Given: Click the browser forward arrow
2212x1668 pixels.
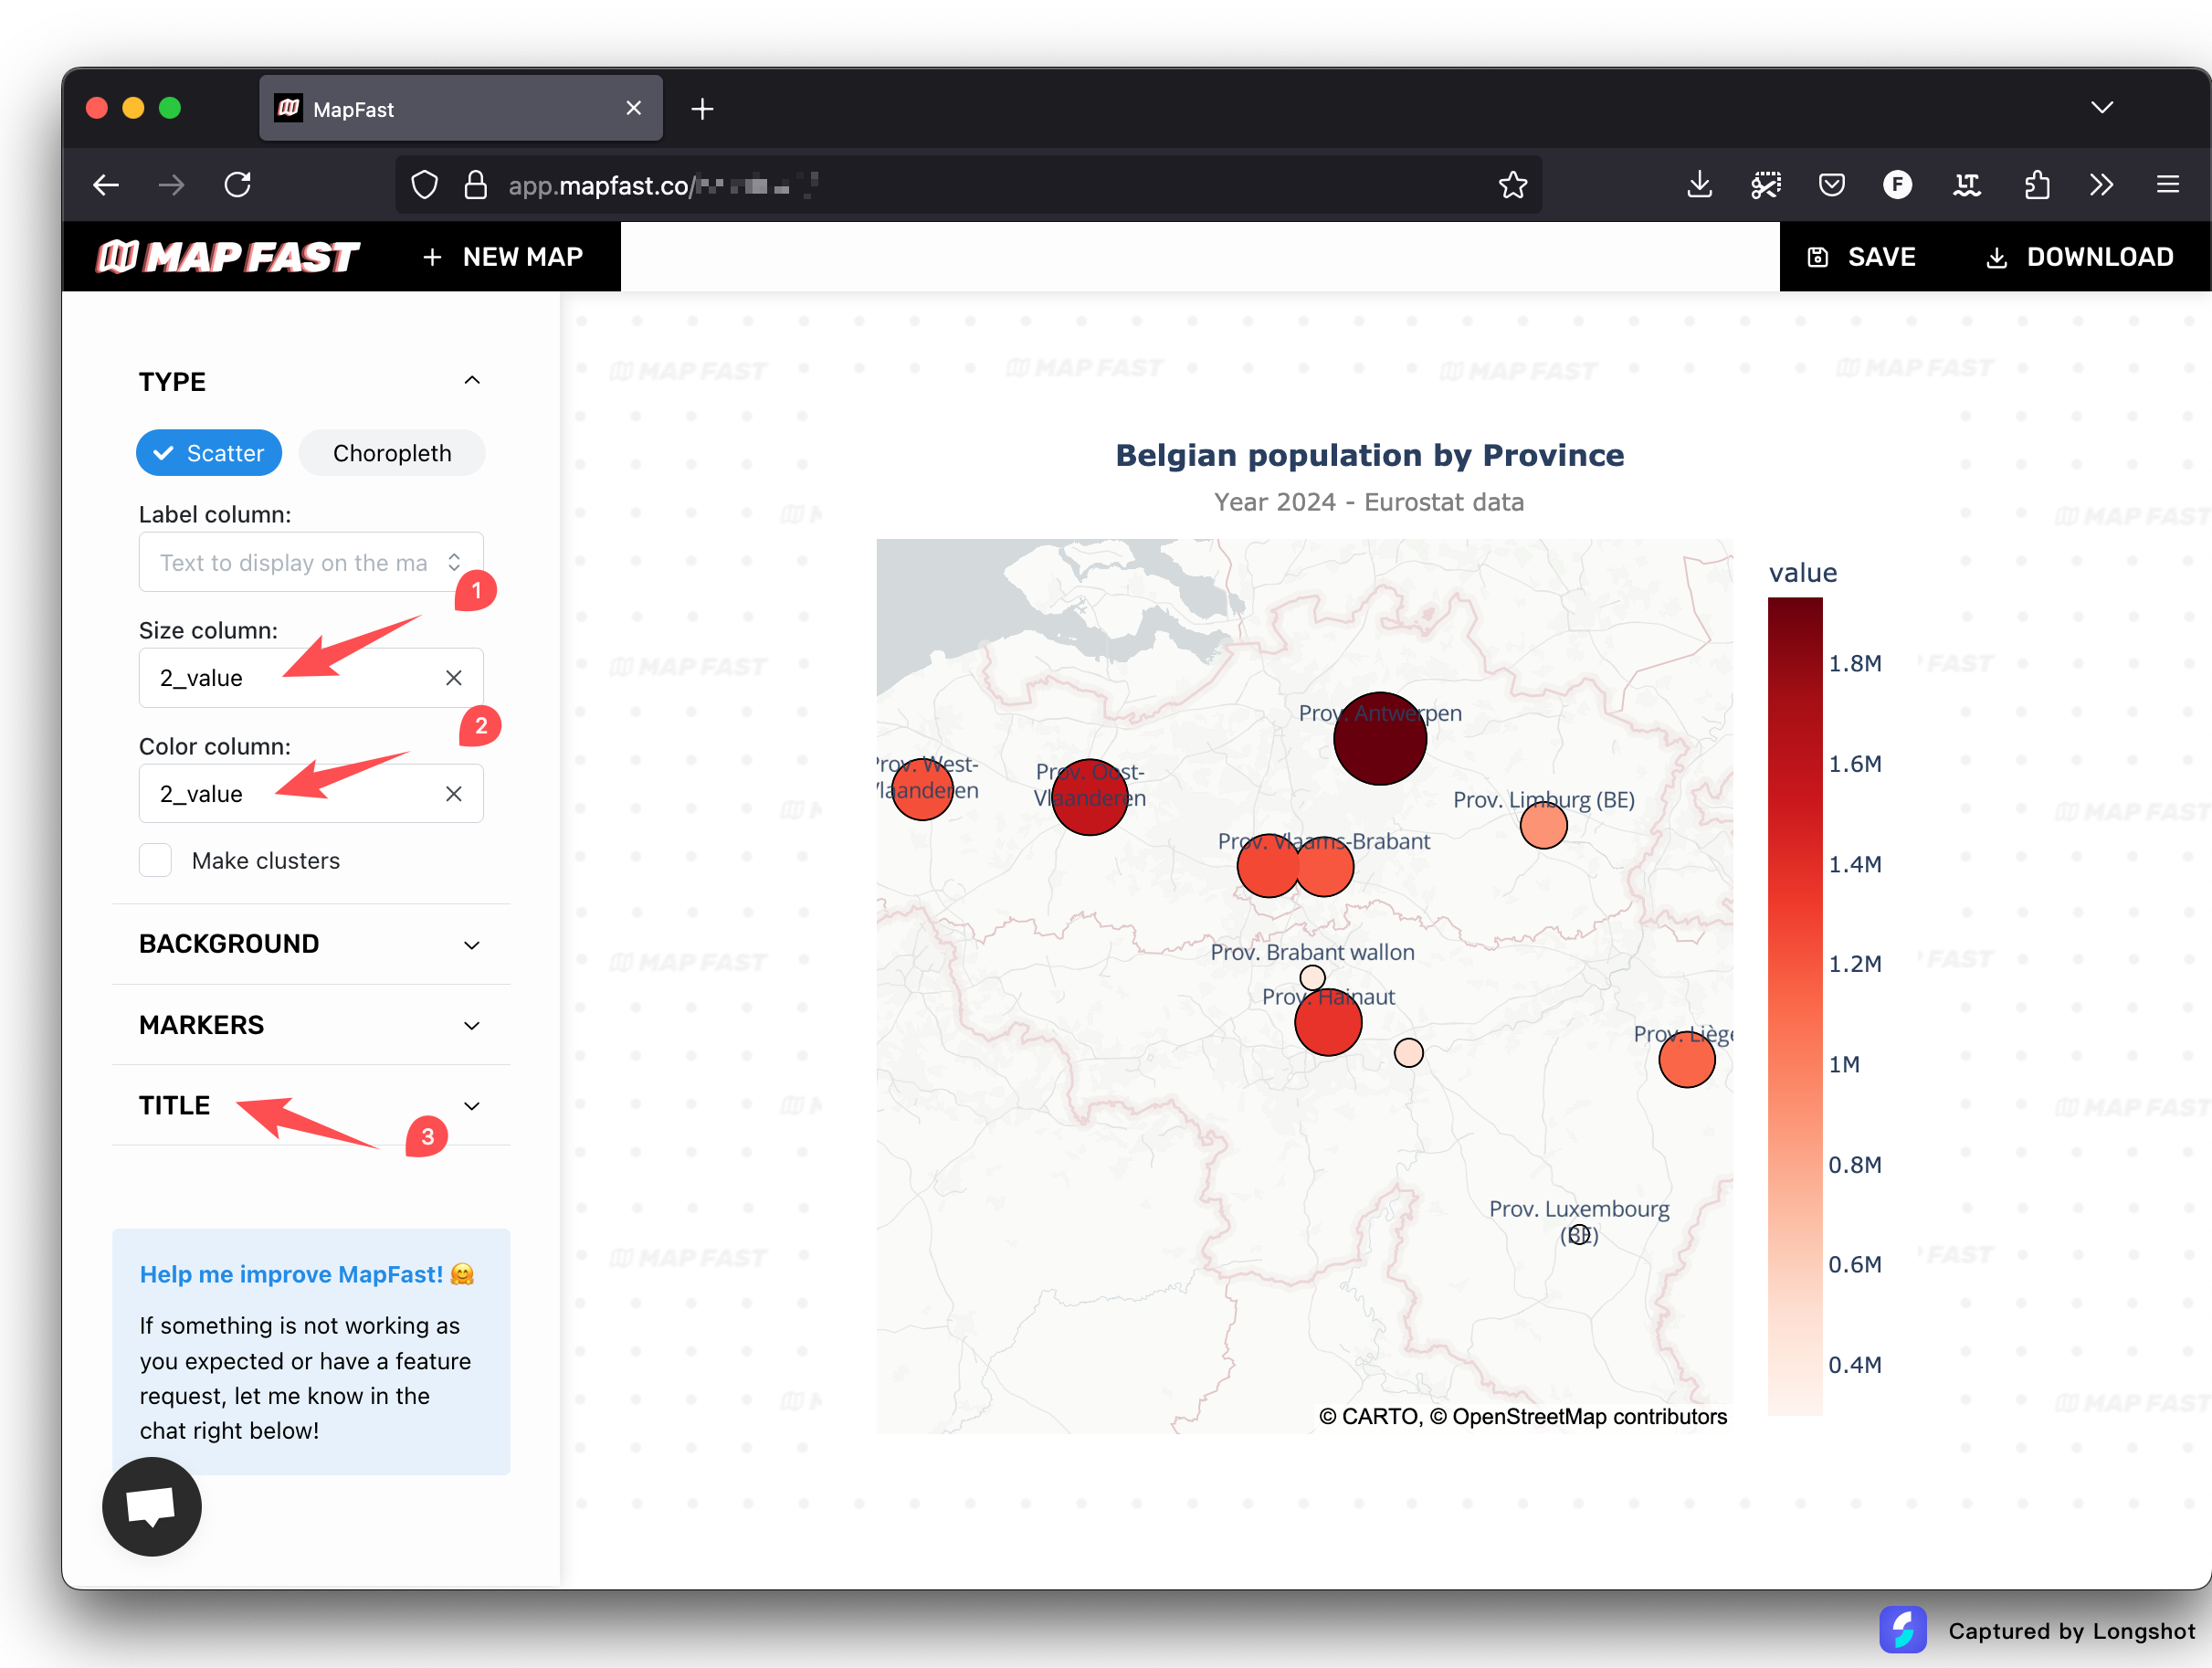Looking at the screenshot, I should click(x=172, y=185).
